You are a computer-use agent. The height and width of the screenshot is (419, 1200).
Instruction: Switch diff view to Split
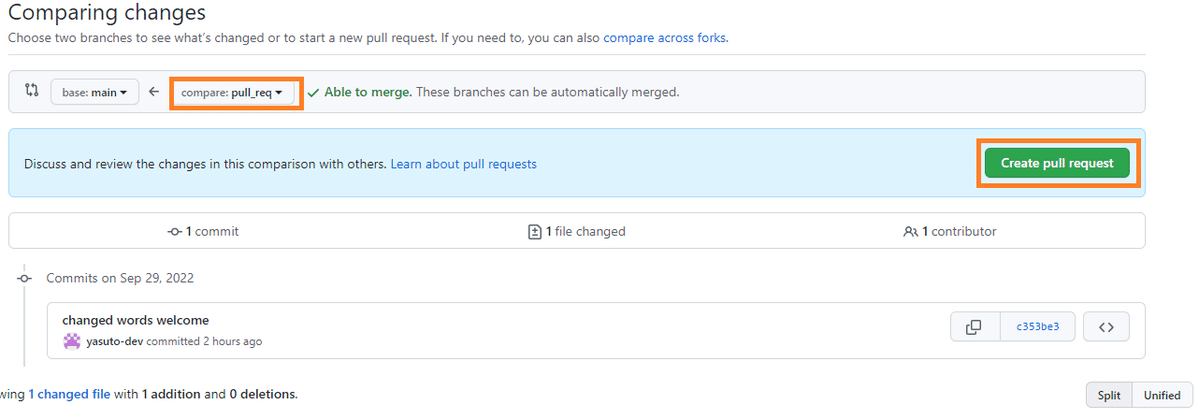pyautogui.click(x=1109, y=395)
